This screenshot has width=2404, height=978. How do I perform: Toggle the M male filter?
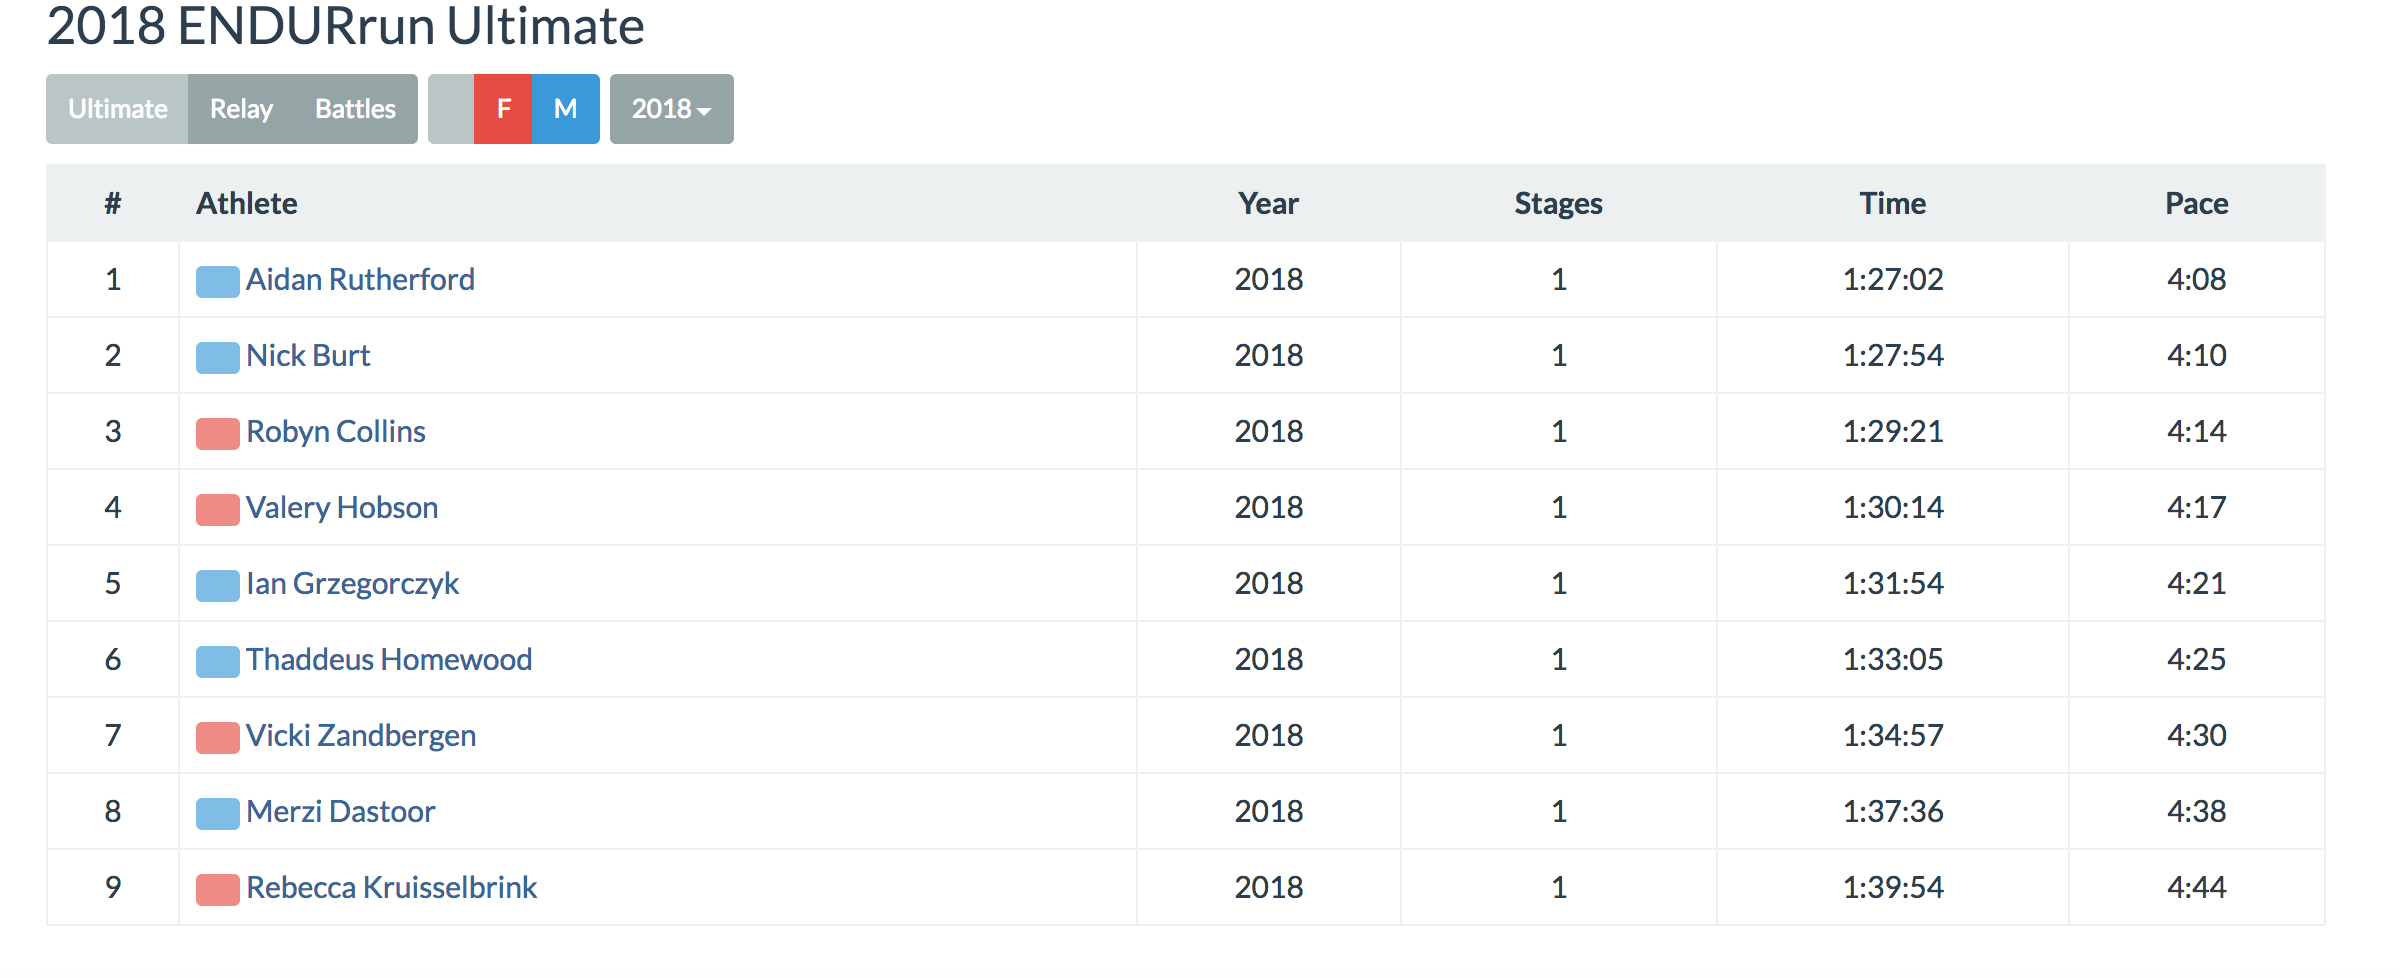566,109
